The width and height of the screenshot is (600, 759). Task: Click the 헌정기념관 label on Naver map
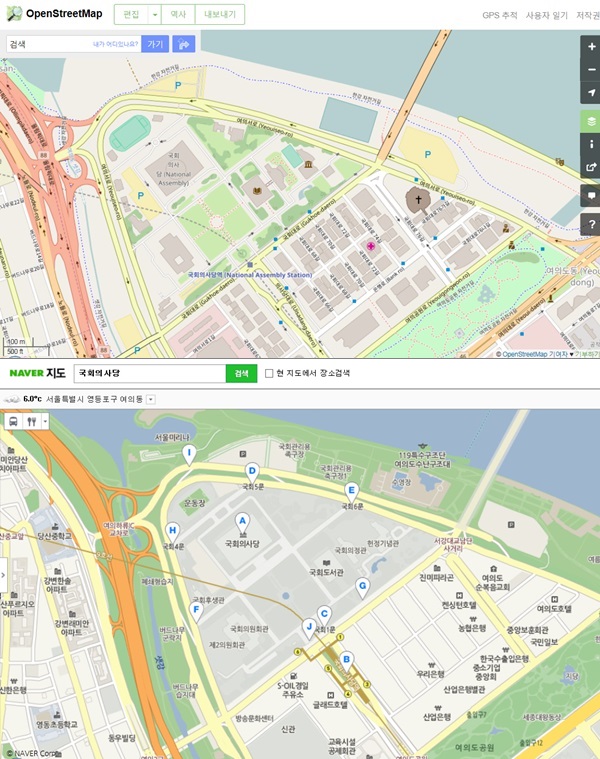383,544
